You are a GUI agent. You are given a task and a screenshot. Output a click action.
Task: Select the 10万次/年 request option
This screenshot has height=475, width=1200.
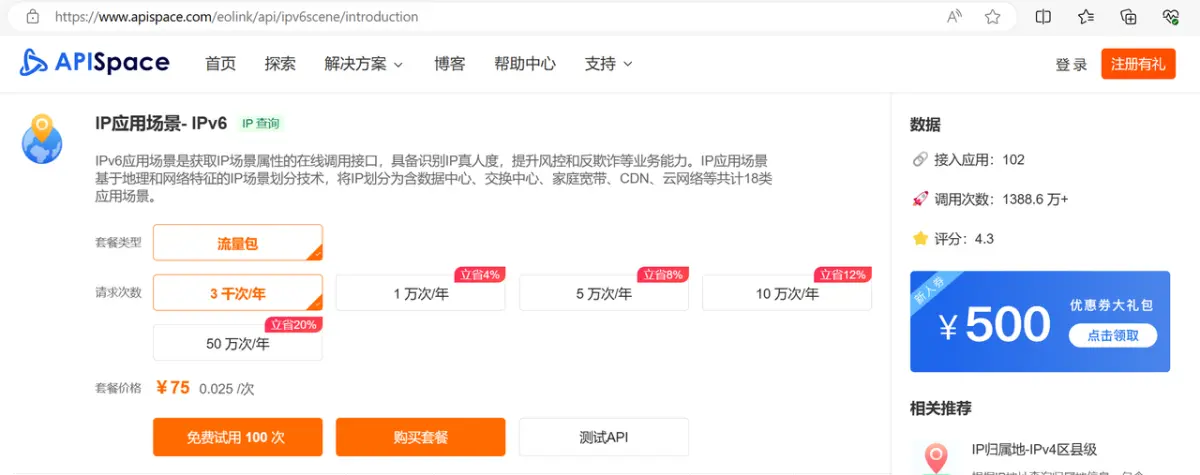pyautogui.click(x=787, y=293)
